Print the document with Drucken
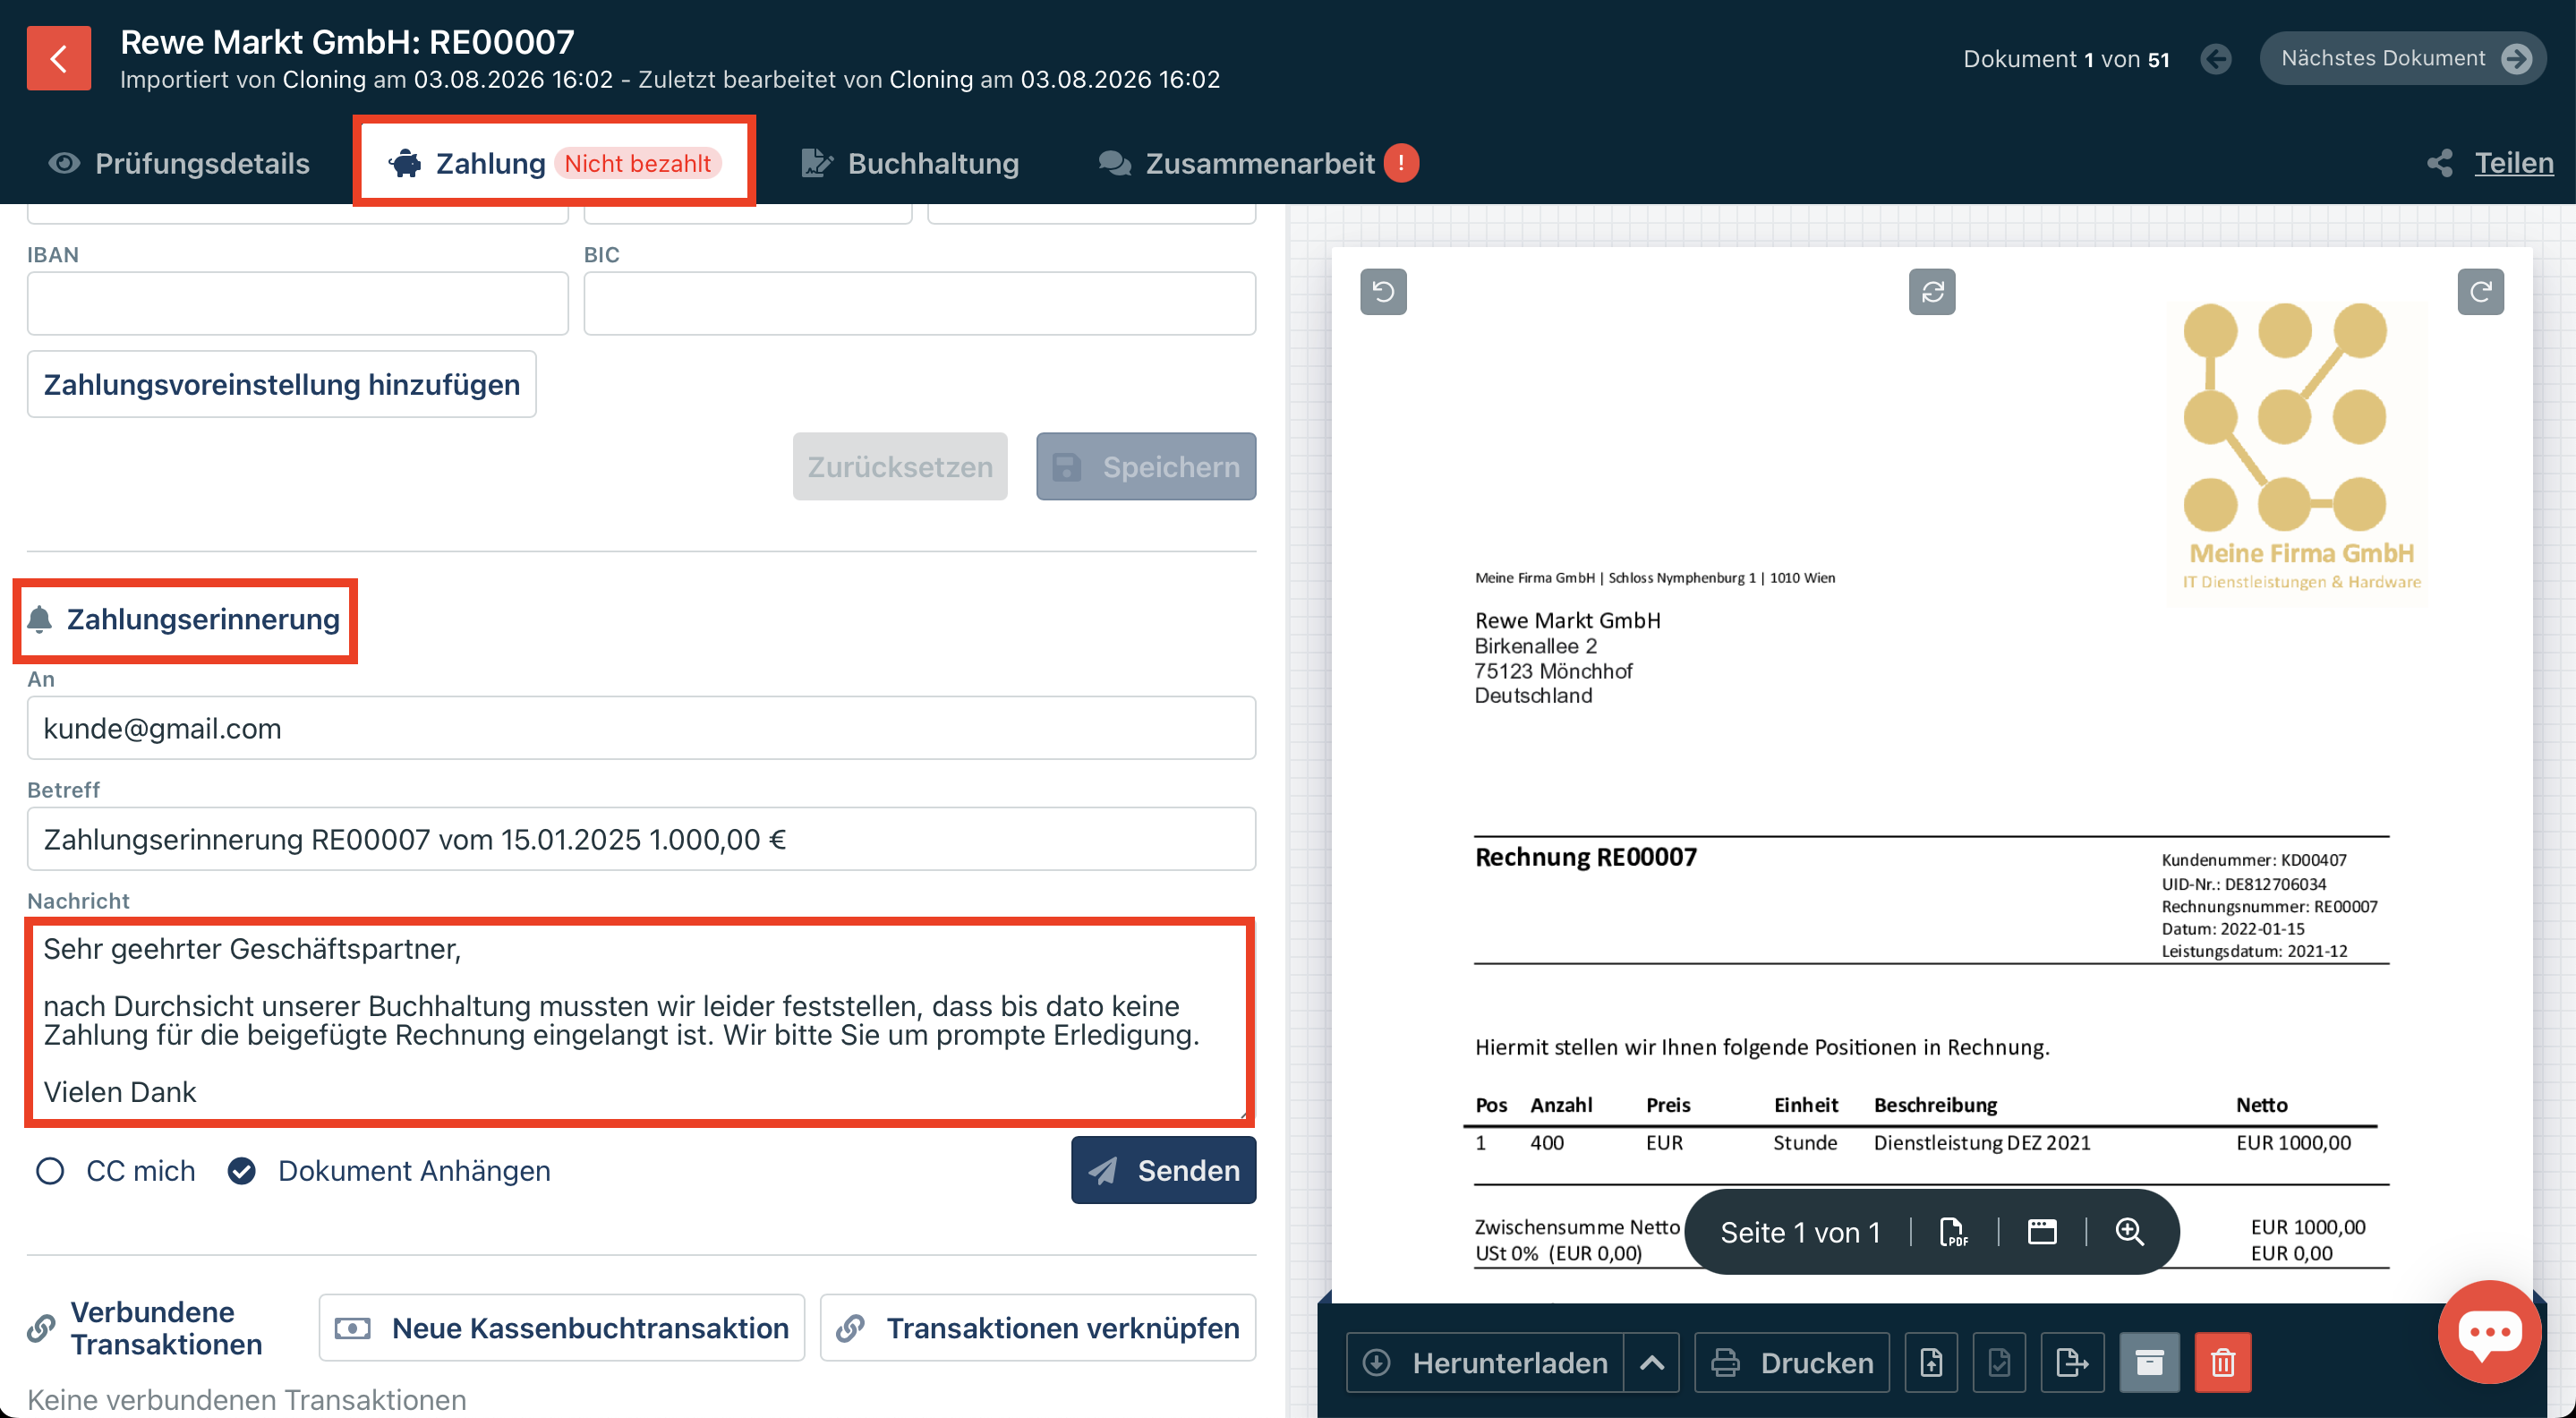2576x1418 pixels. tap(1792, 1362)
